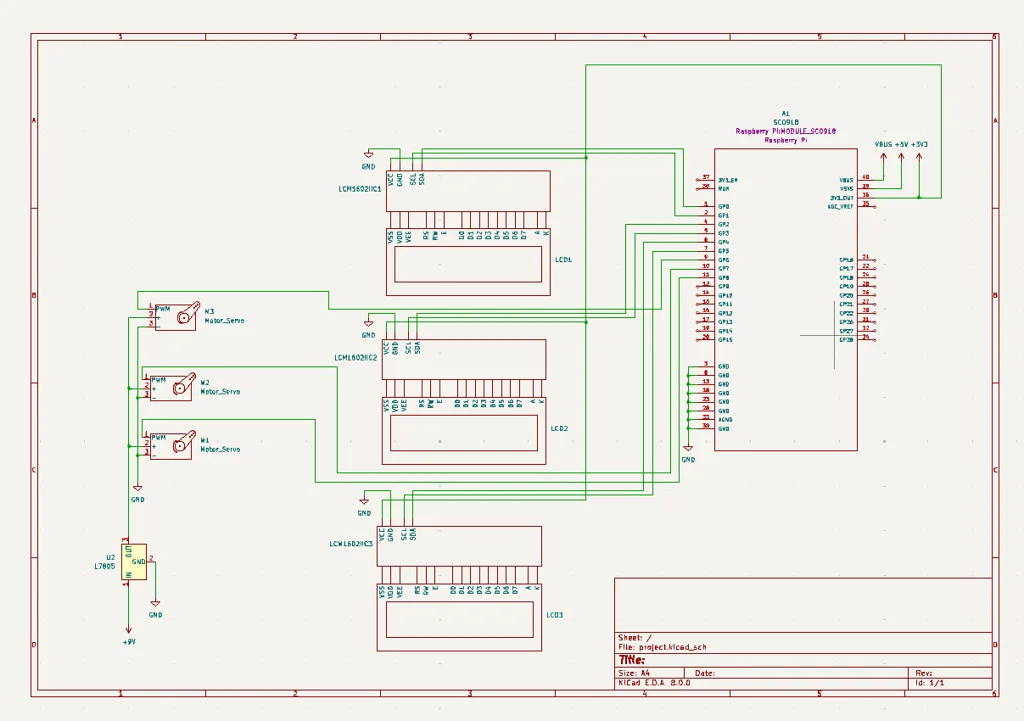Click the VBUS power arrow symbol
This screenshot has height=721, width=1024.
[x=883, y=159]
